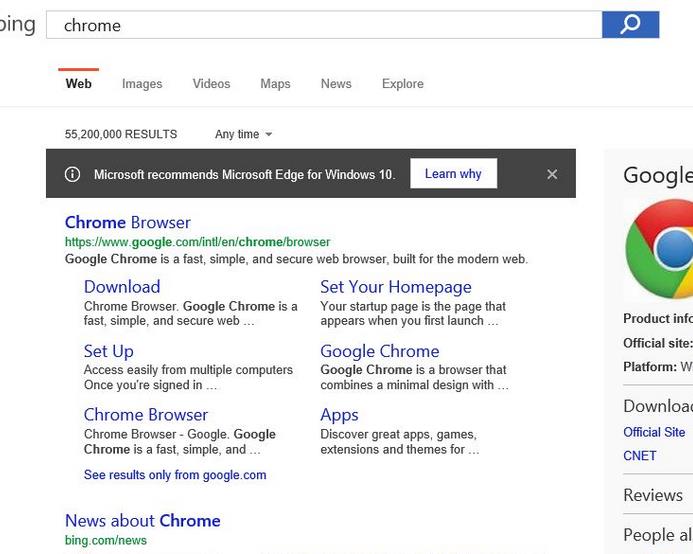Open the Set Up sublink
The width and height of the screenshot is (693, 554).
109,351
